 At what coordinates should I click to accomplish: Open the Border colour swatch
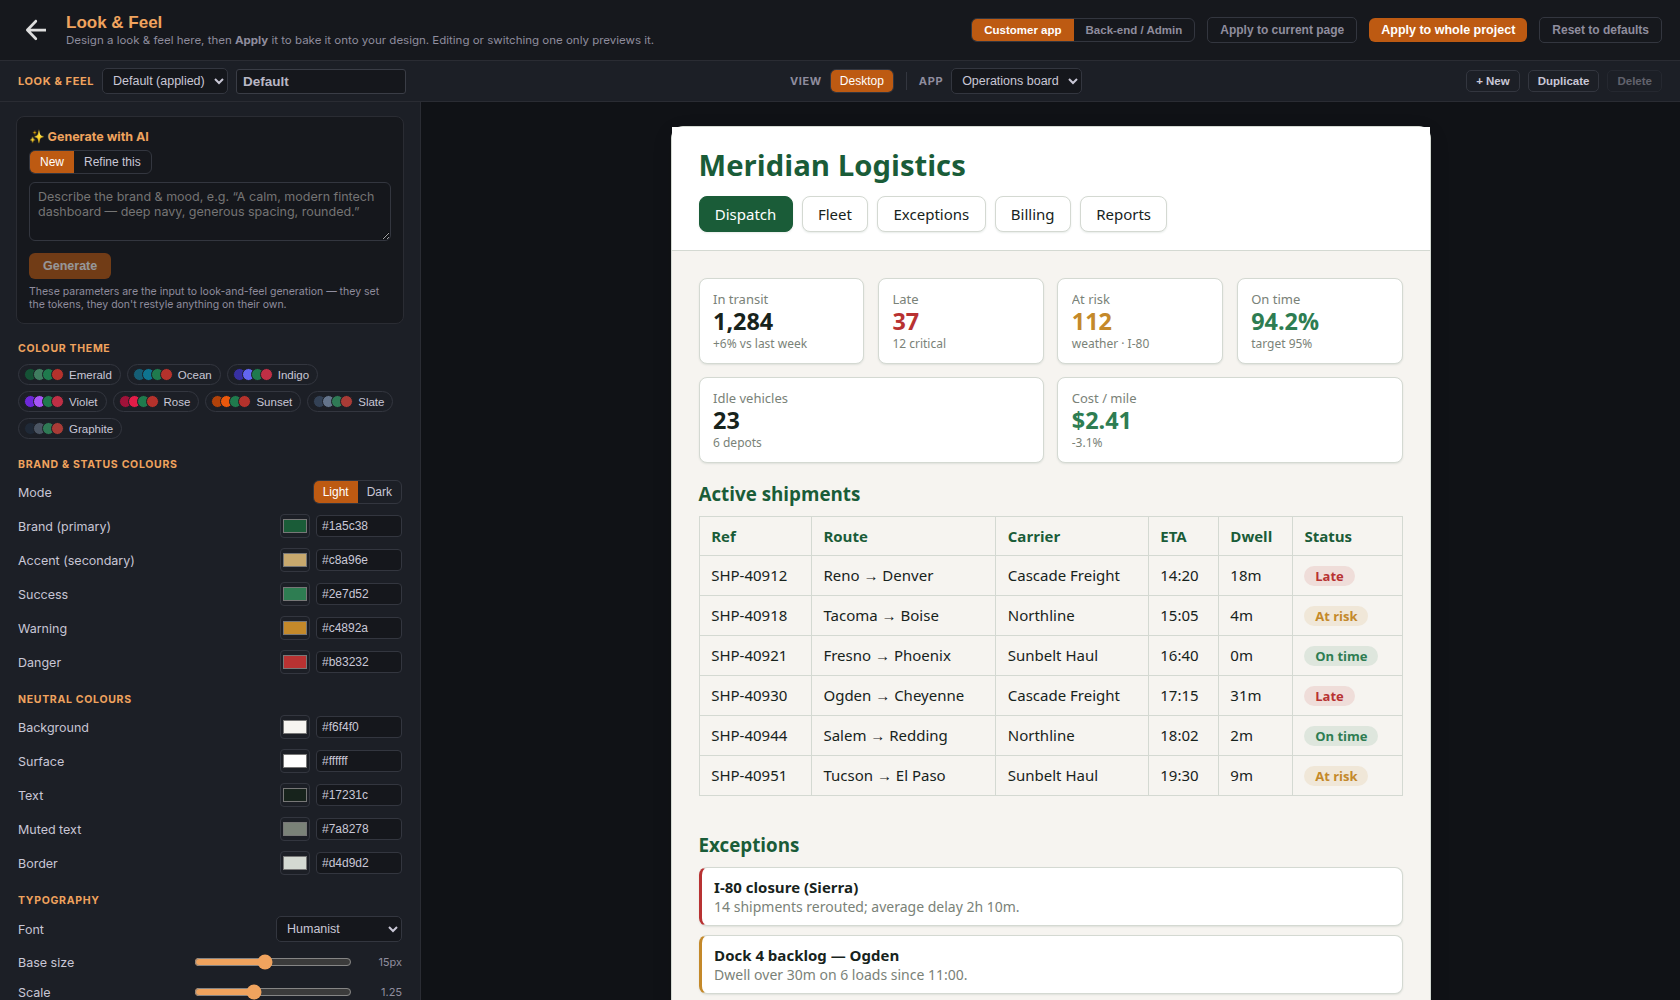coord(295,863)
